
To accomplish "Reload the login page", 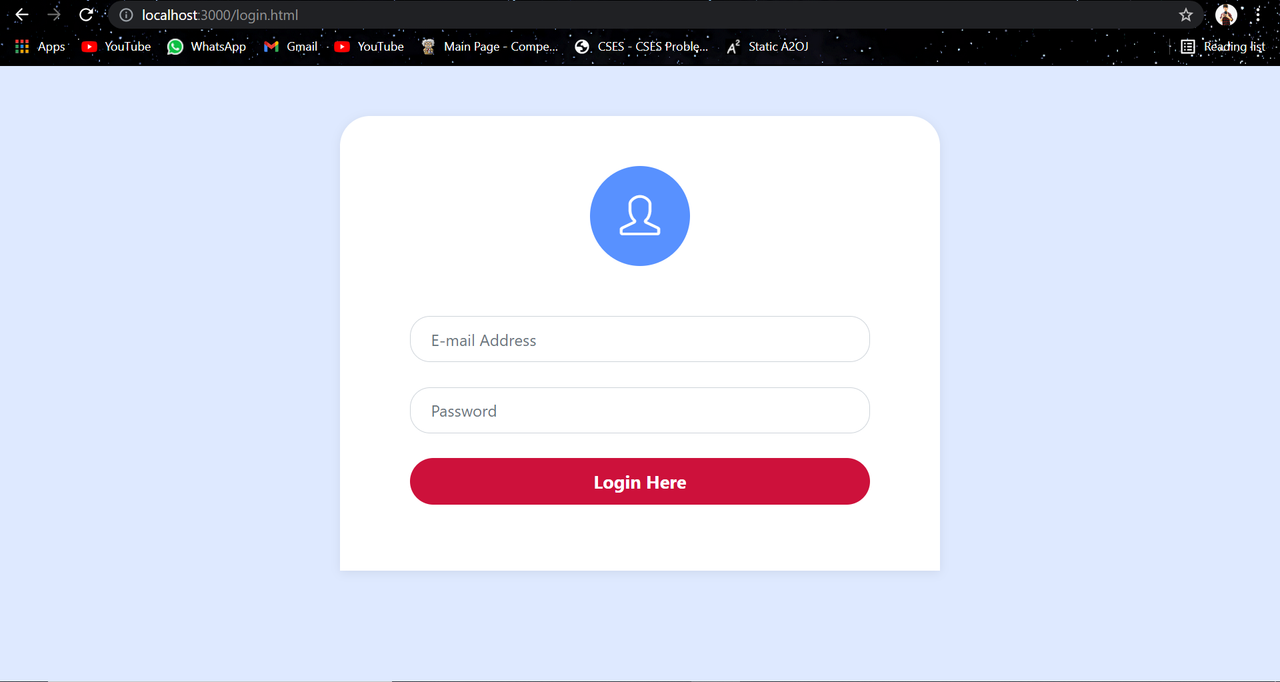I will point(86,15).
